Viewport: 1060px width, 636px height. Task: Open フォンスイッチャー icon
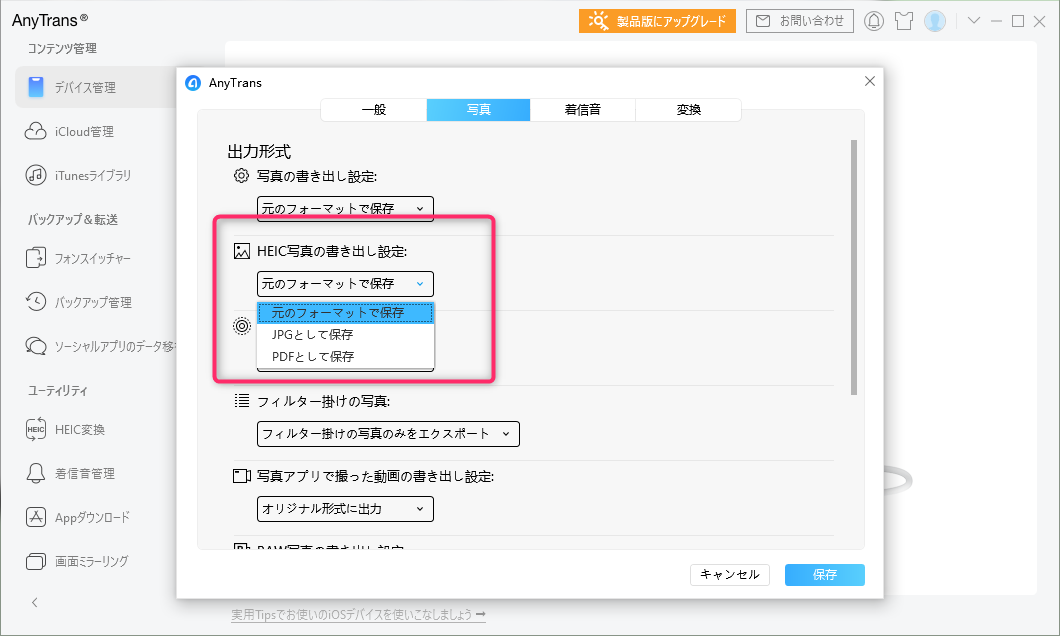coord(35,258)
